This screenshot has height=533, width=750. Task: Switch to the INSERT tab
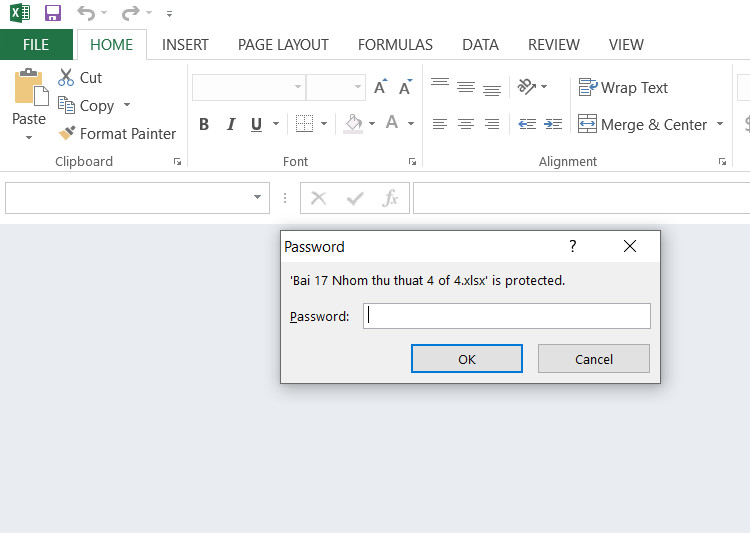coord(185,44)
